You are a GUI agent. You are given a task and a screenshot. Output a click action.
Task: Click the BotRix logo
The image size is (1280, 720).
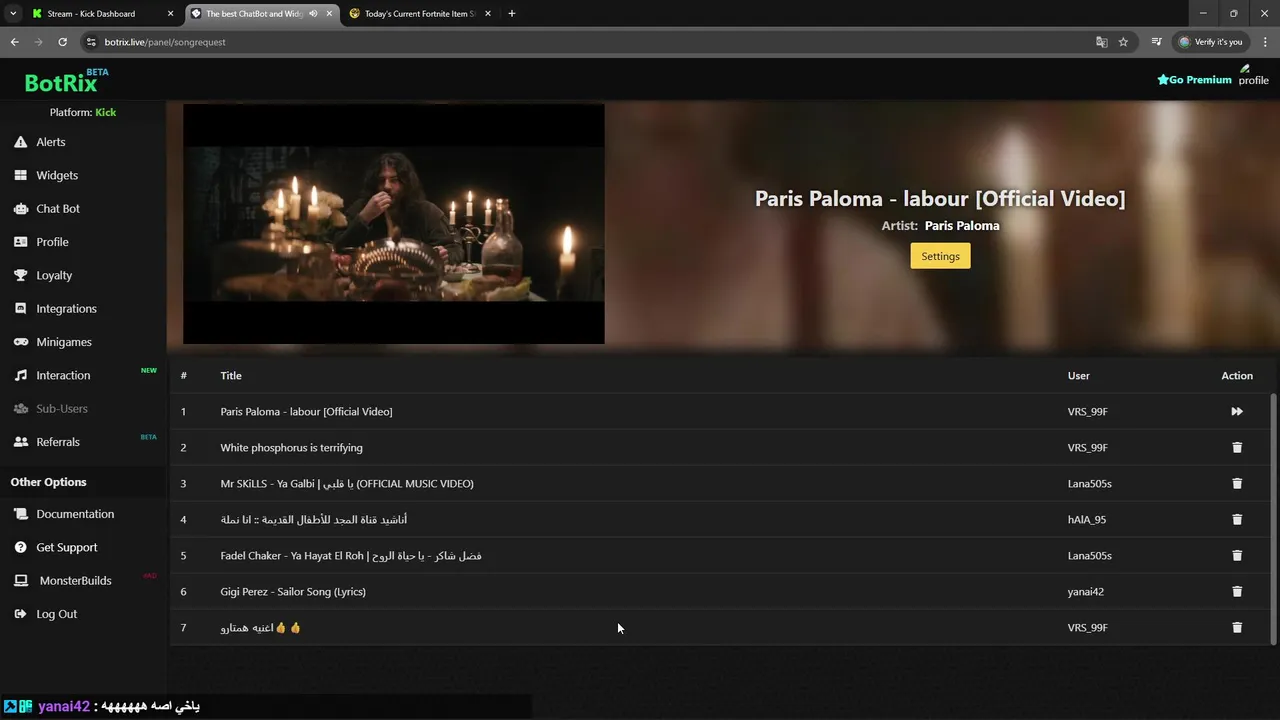[66, 81]
